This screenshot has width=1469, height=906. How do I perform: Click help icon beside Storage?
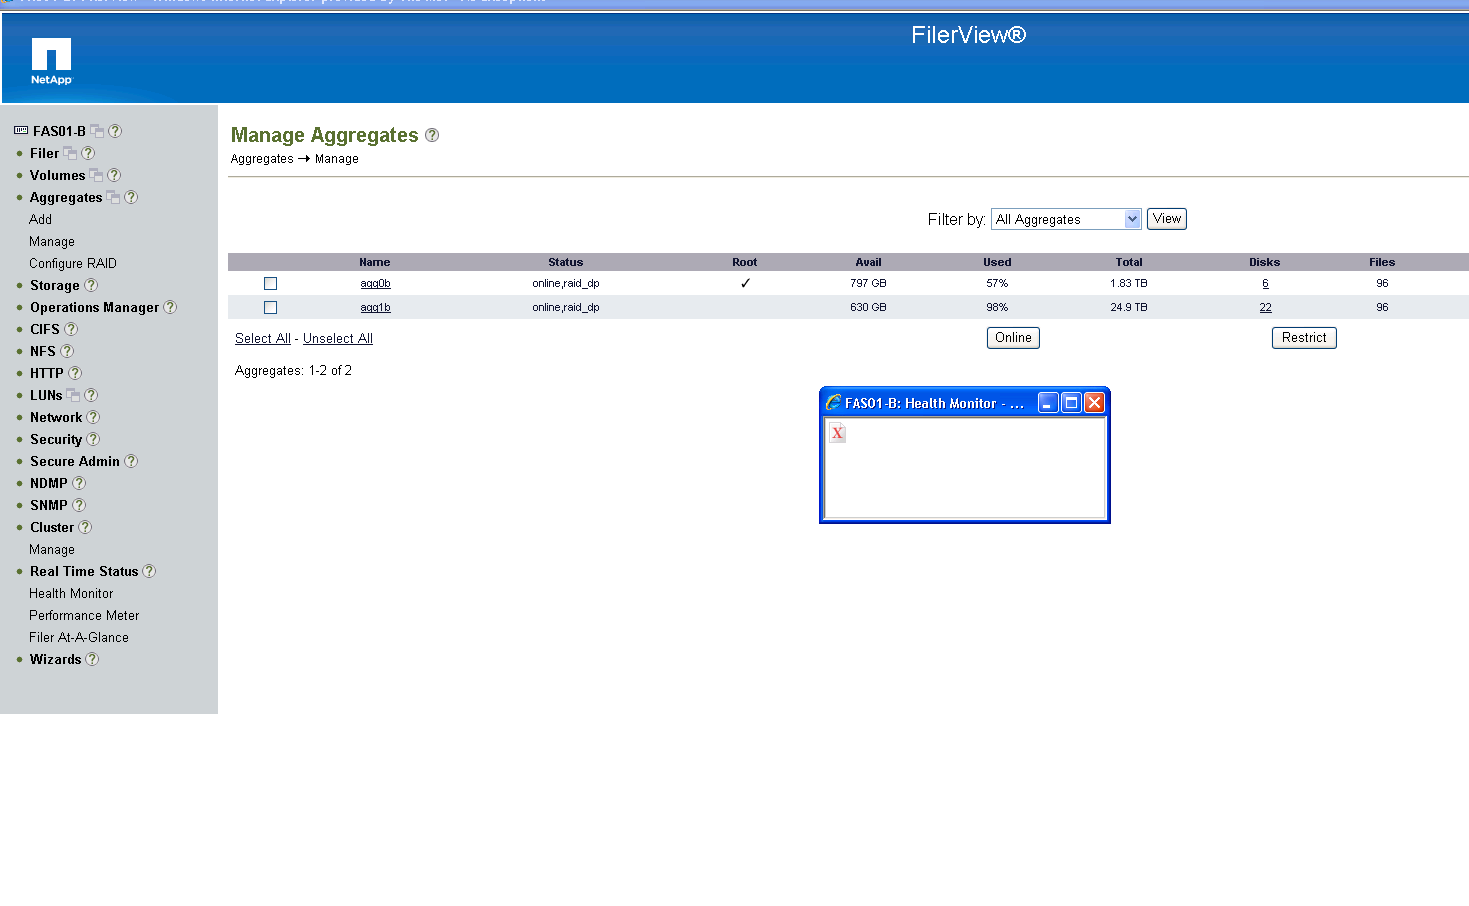pos(91,285)
